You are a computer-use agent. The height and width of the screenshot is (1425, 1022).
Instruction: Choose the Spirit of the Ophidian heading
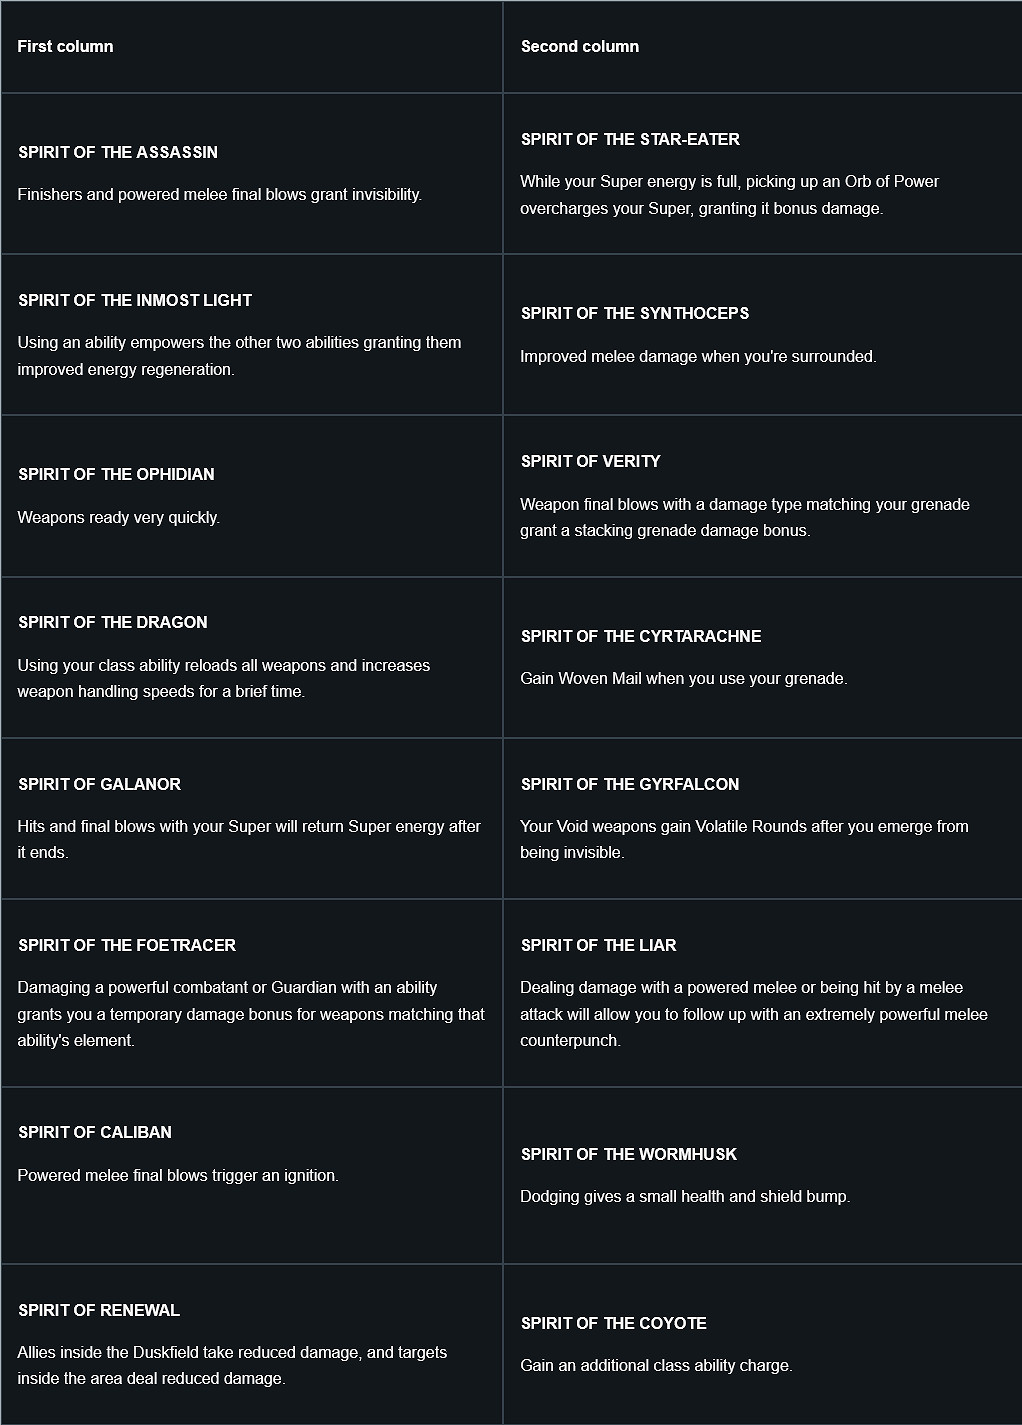click(x=116, y=474)
